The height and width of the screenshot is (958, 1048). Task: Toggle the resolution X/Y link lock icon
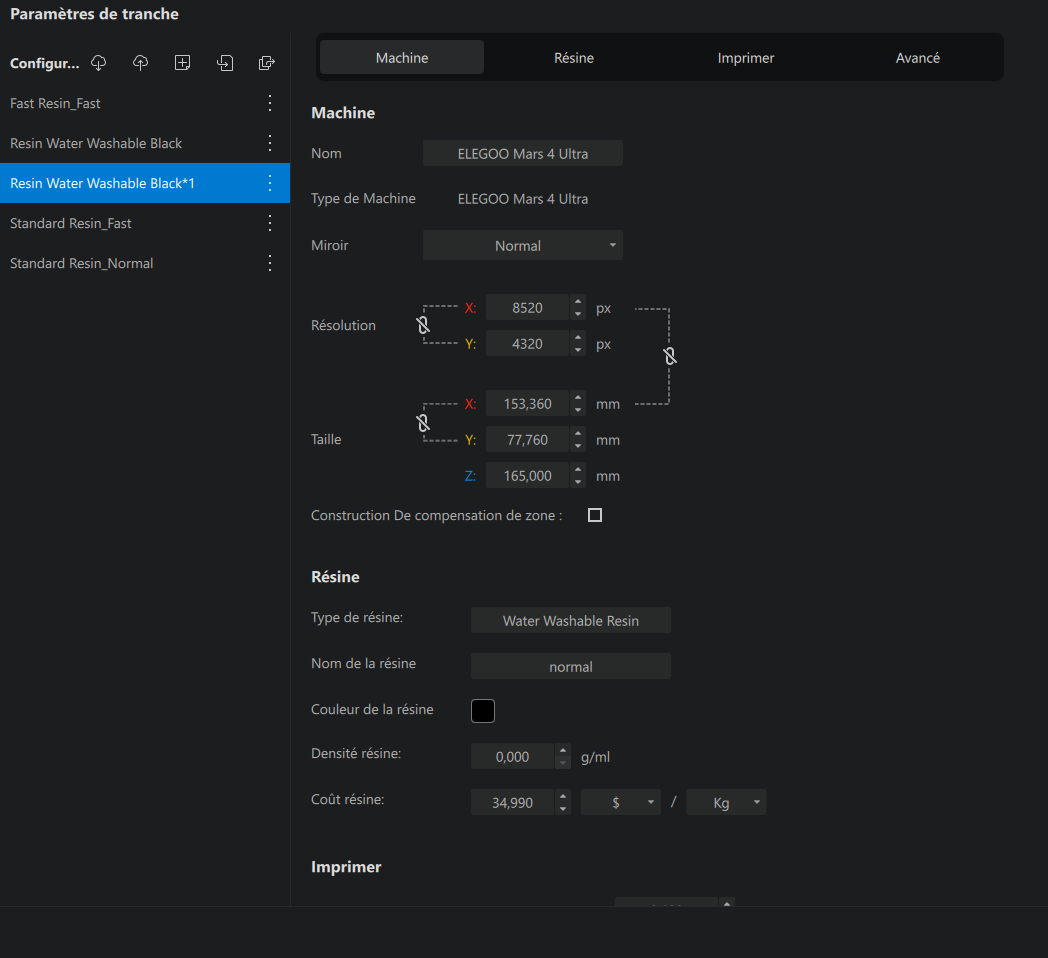pos(423,325)
